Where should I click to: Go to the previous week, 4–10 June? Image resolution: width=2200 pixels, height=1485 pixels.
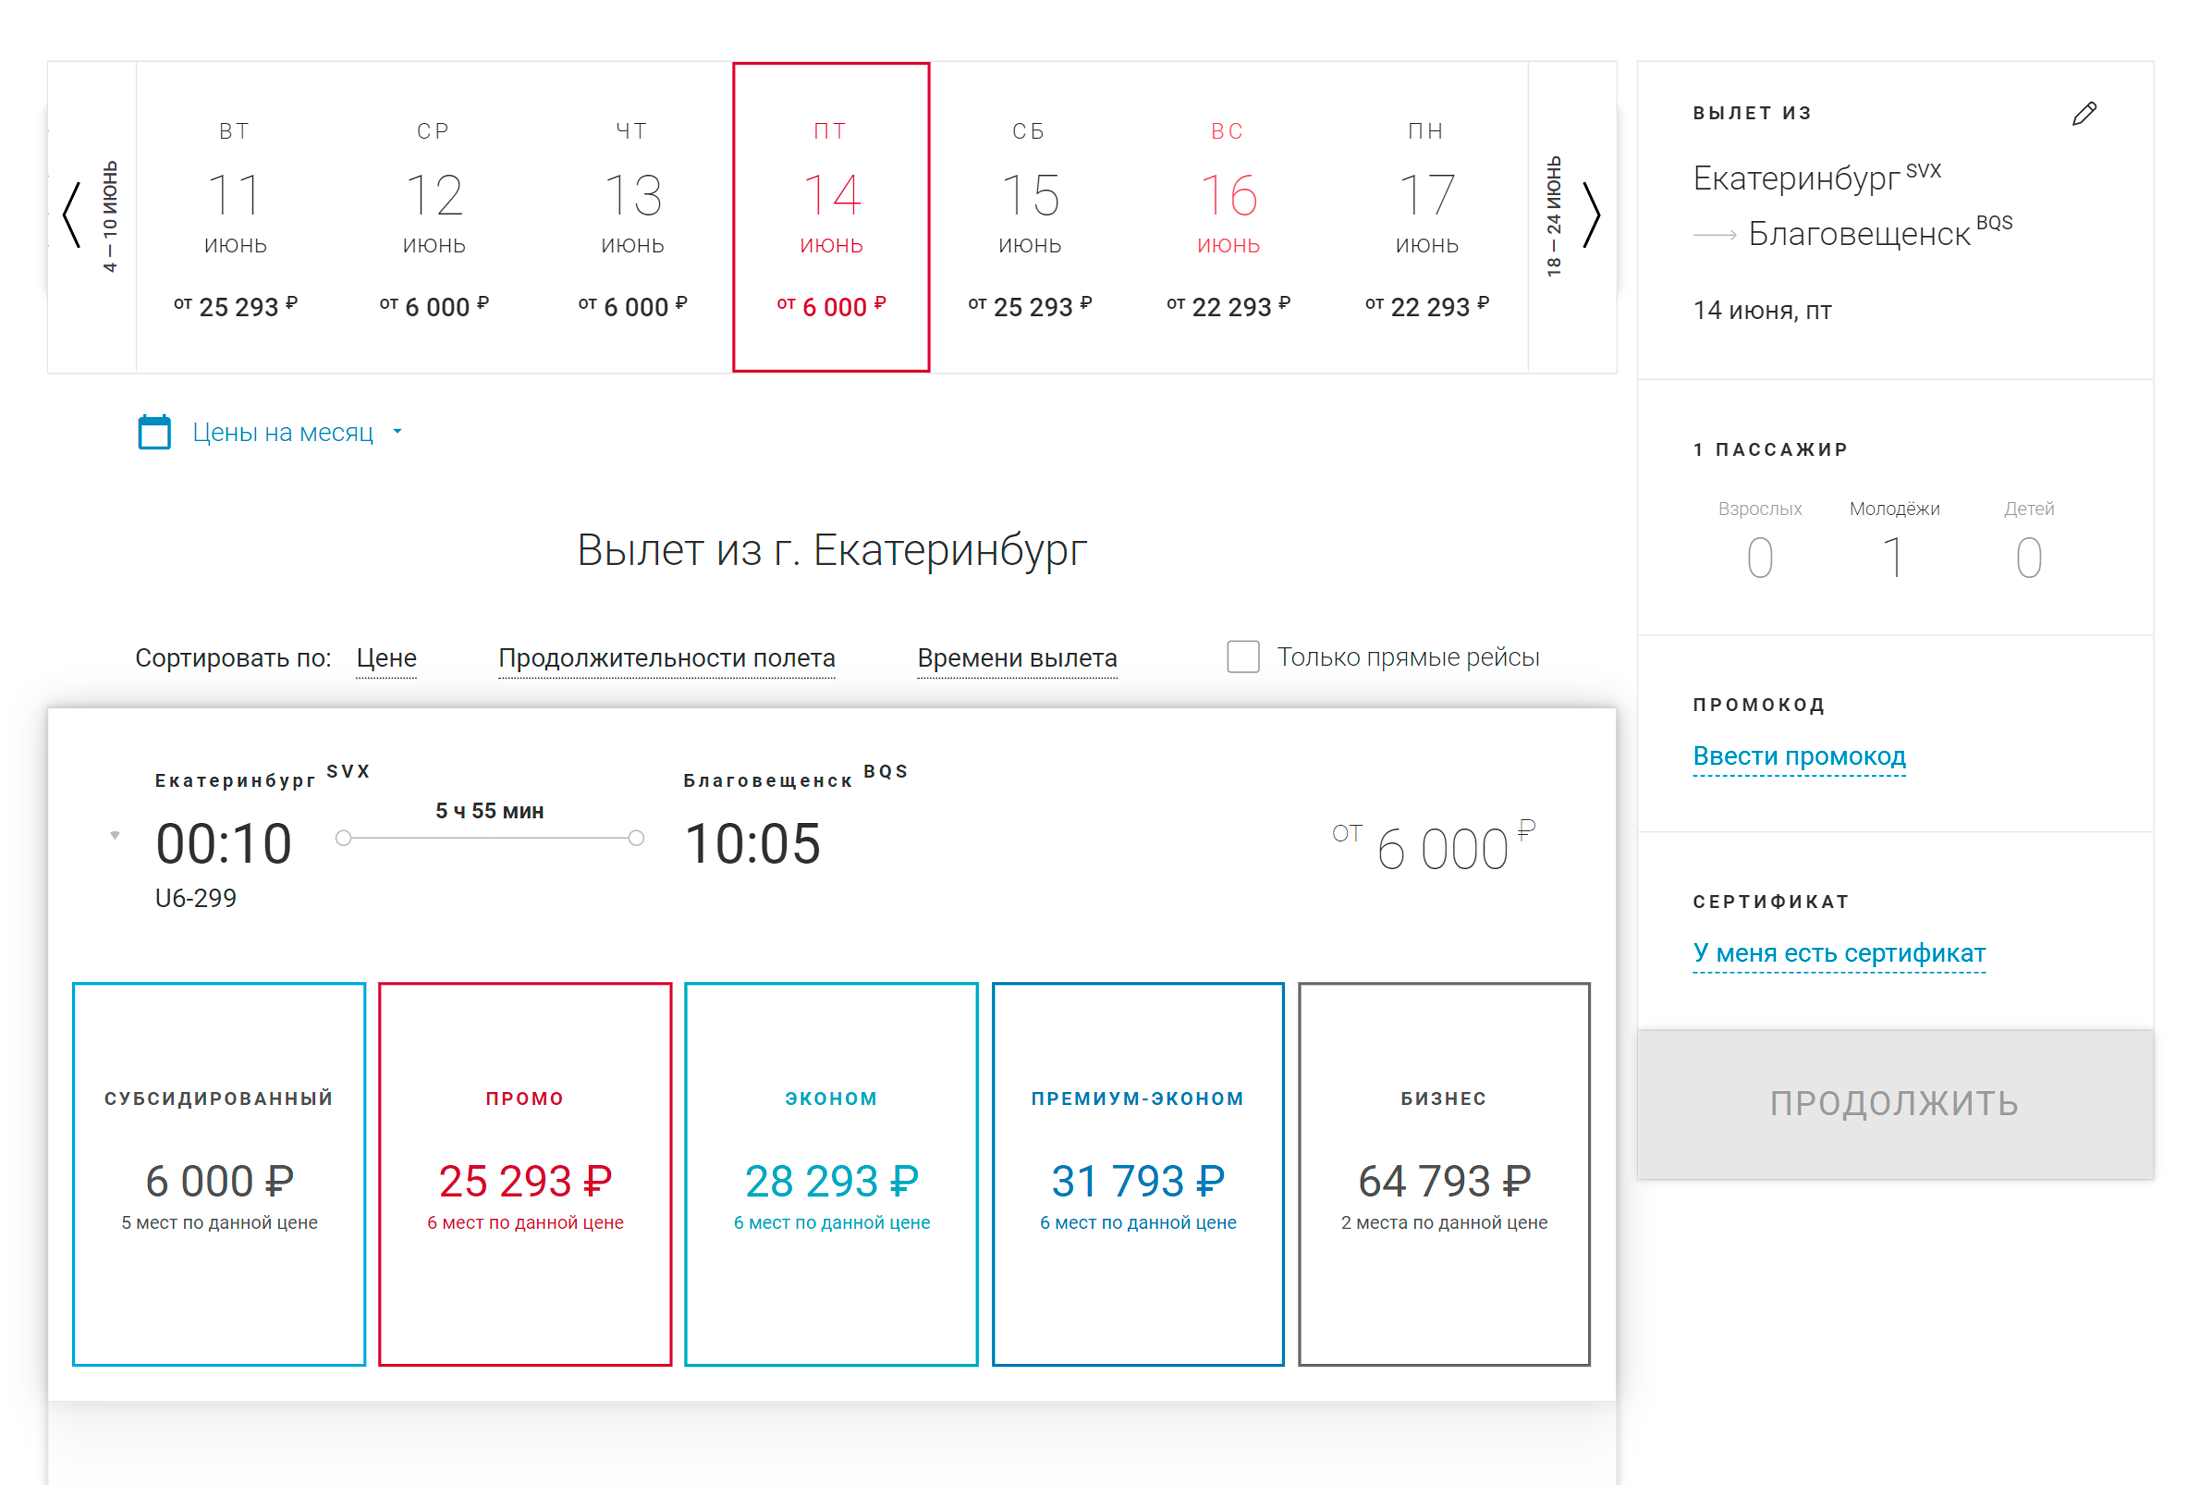[x=91, y=216]
